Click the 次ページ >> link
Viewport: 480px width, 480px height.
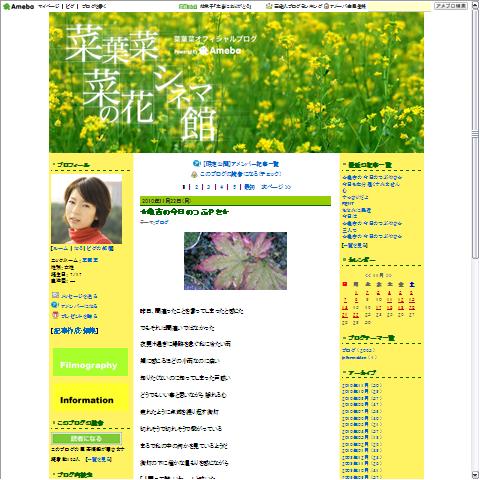276,187
